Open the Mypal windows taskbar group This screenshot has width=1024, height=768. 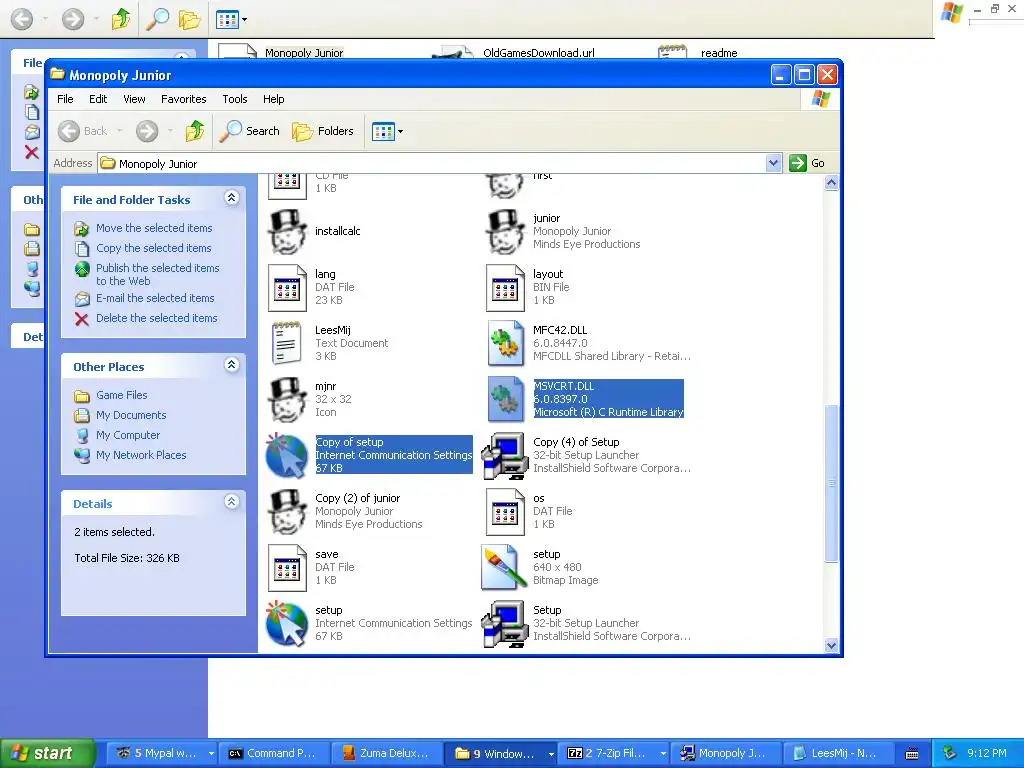pyautogui.click(x=160, y=754)
